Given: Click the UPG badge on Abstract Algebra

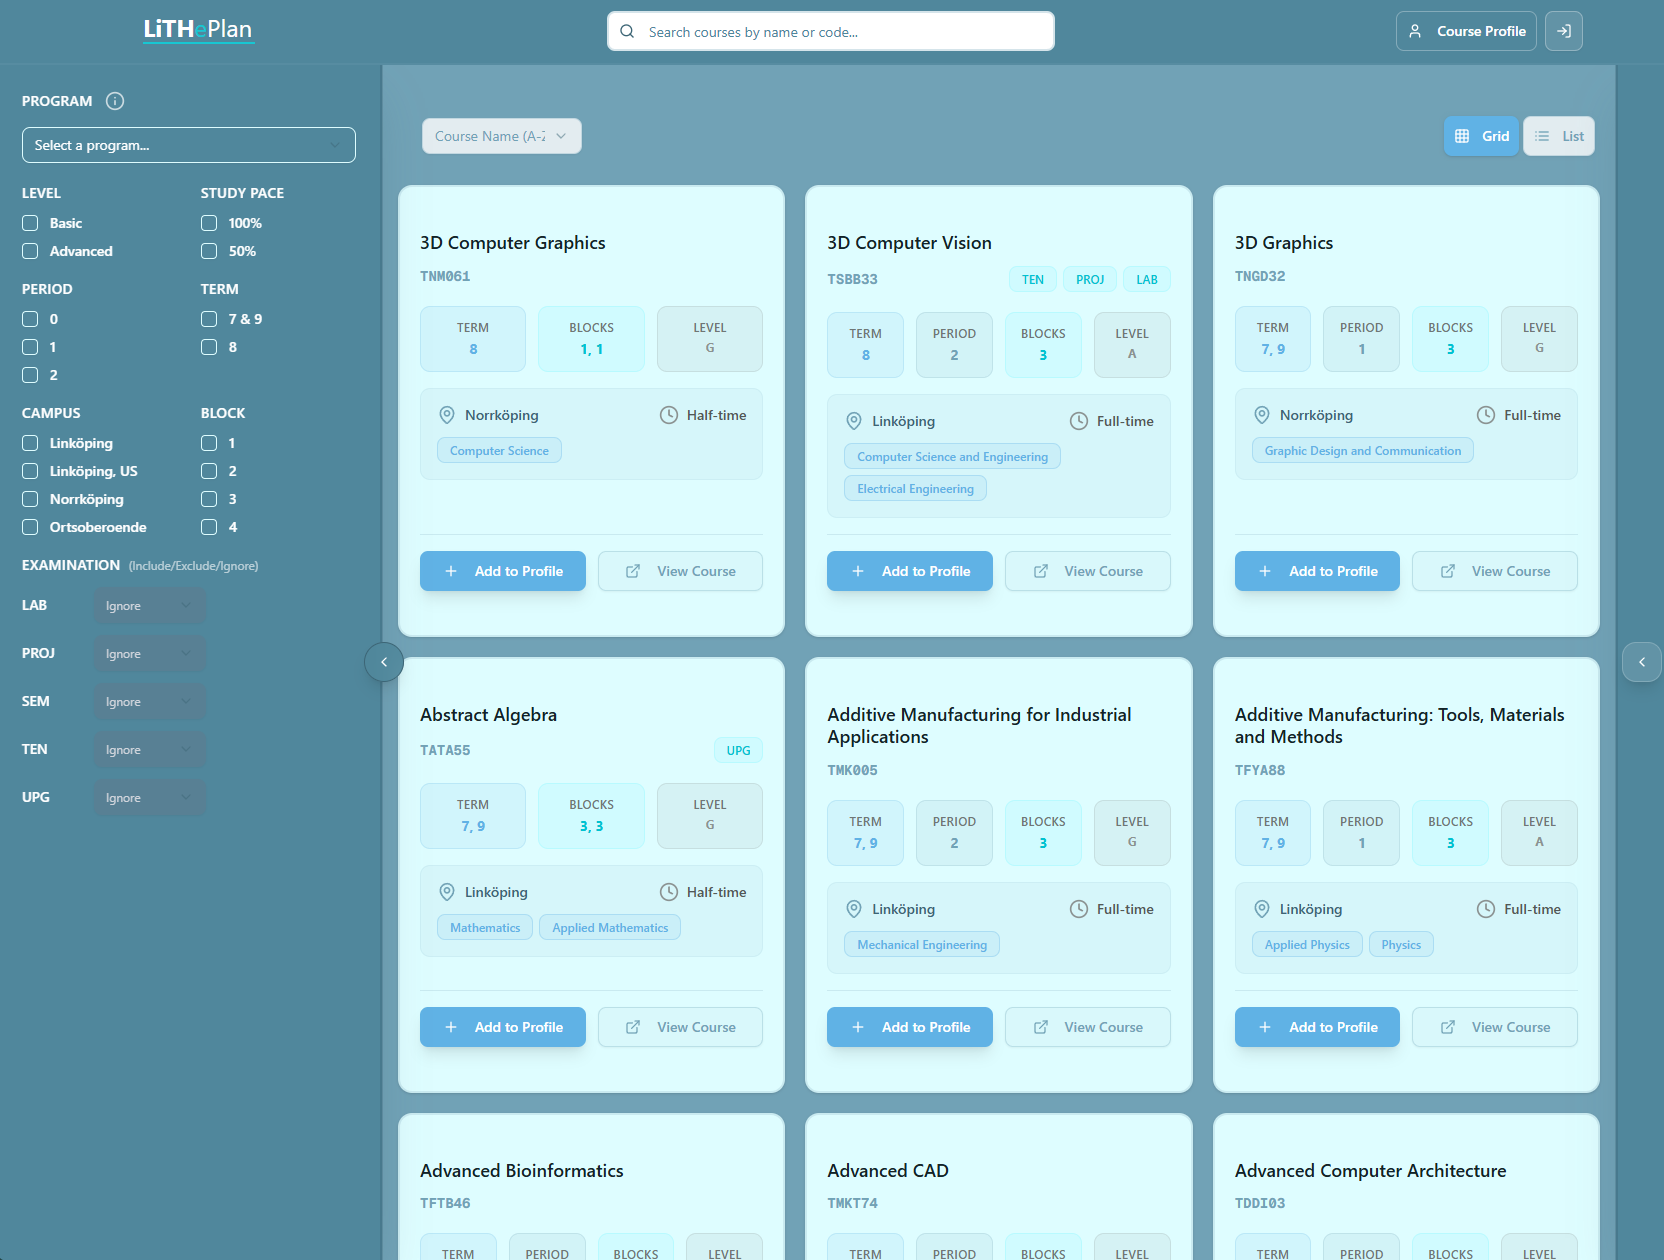Looking at the screenshot, I should (x=738, y=749).
